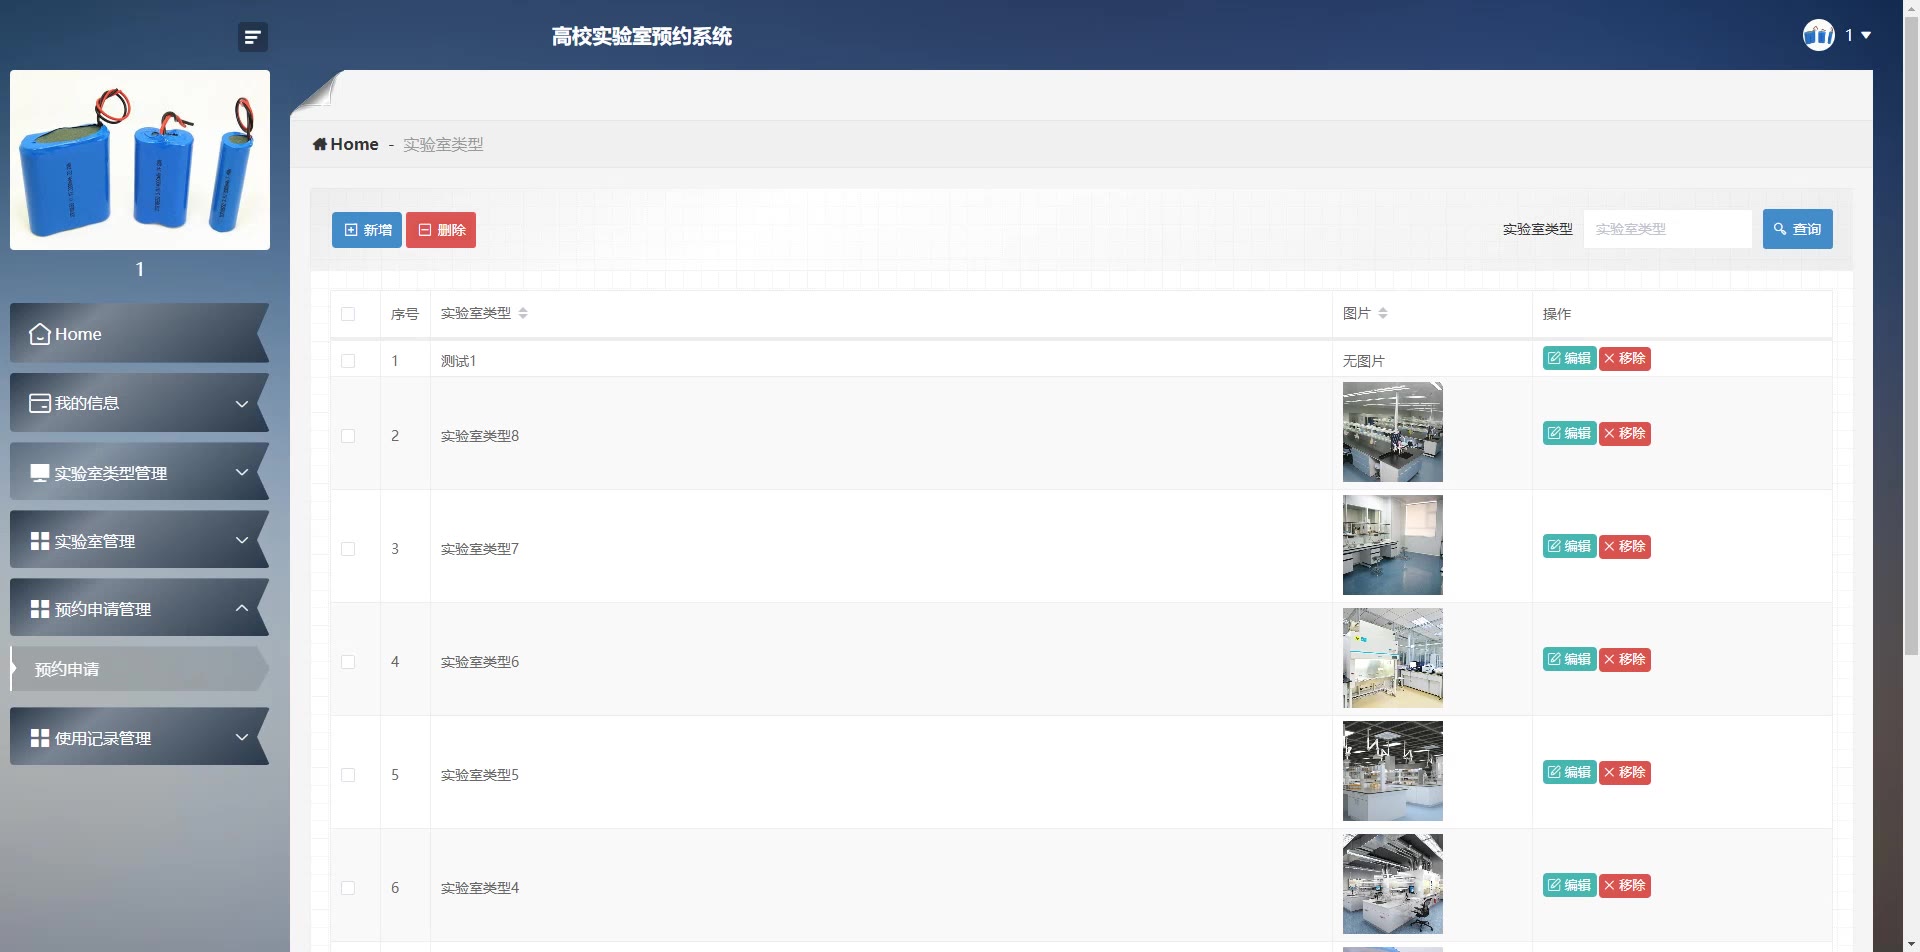Viewport: 1920px width, 952px height.
Task: Click the 预约申请管理 grid icon
Action: 40,609
